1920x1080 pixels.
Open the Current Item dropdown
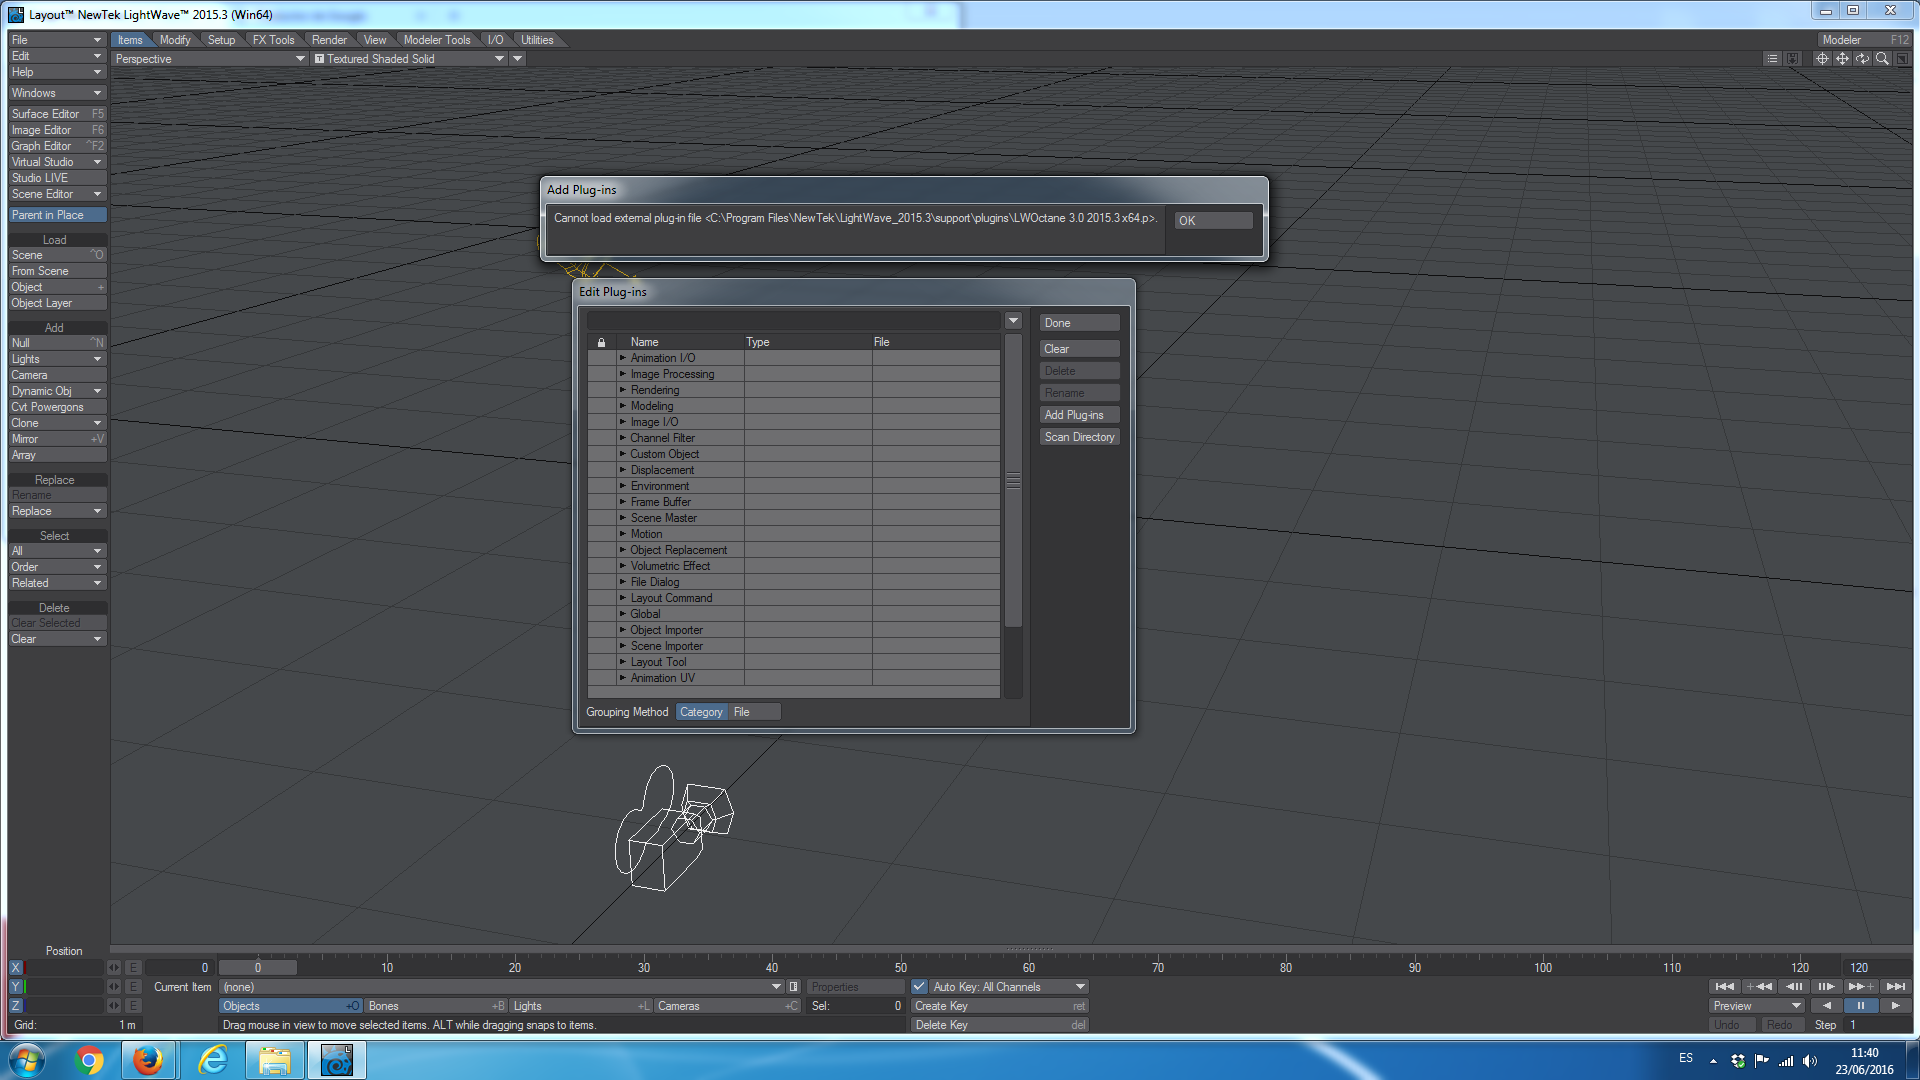pos(501,987)
